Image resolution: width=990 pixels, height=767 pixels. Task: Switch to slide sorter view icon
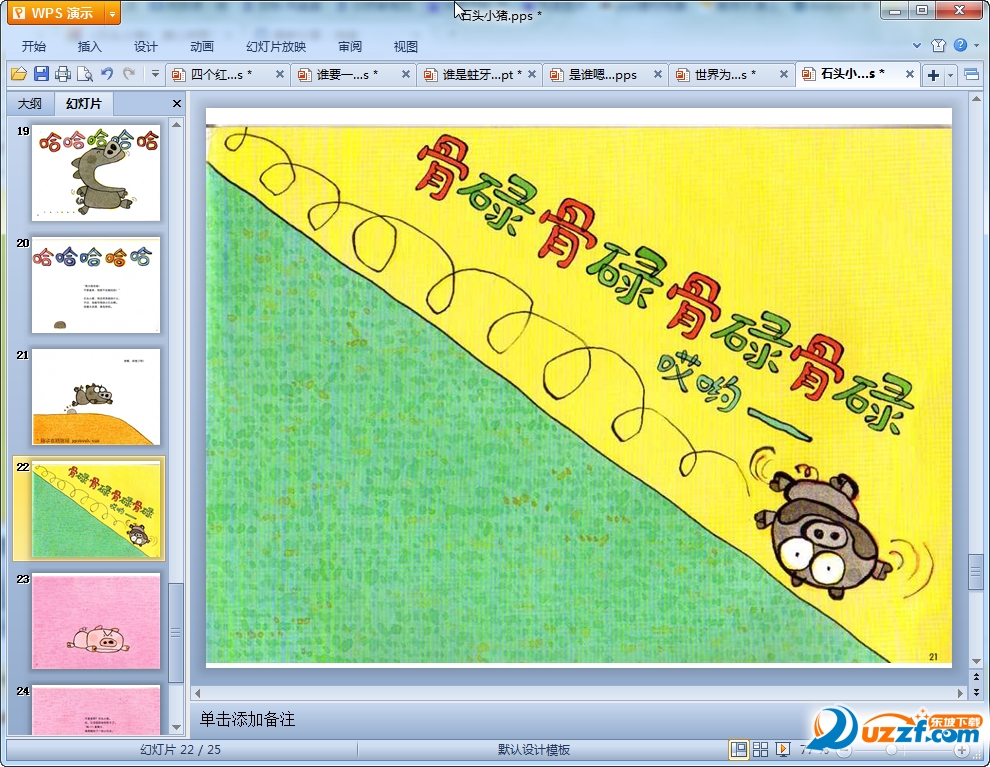pyautogui.click(x=760, y=750)
